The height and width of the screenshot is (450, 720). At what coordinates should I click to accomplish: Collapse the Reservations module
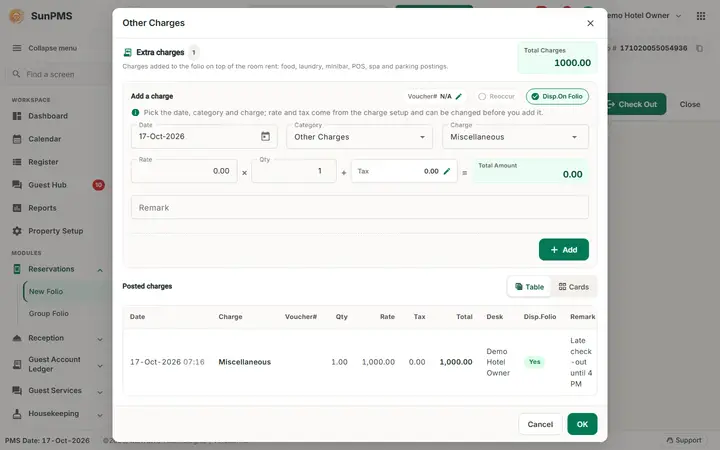[100, 270]
